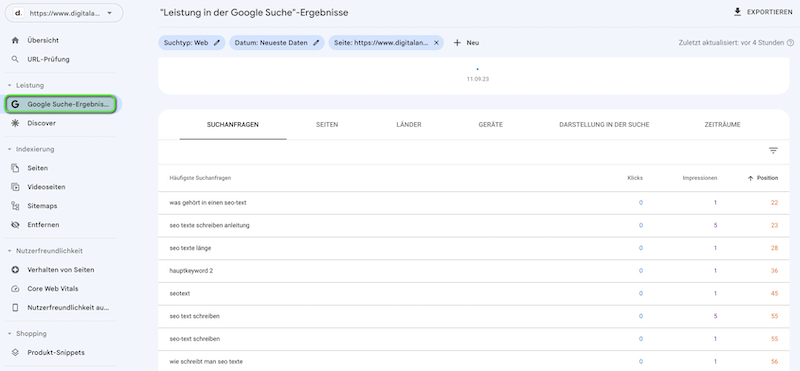800x371 pixels.
Task: Click the Core Web Vitals gauge icon
Action: (x=15, y=288)
